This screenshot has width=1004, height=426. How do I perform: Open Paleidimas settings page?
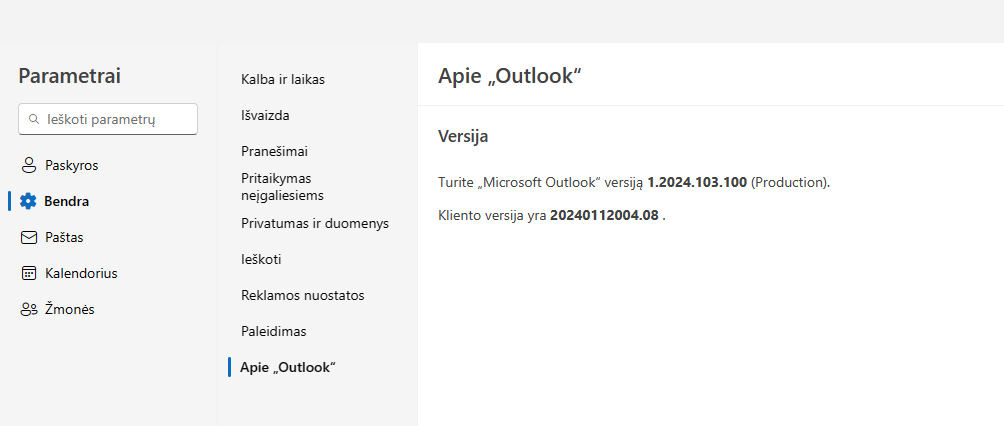[x=274, y=331]
